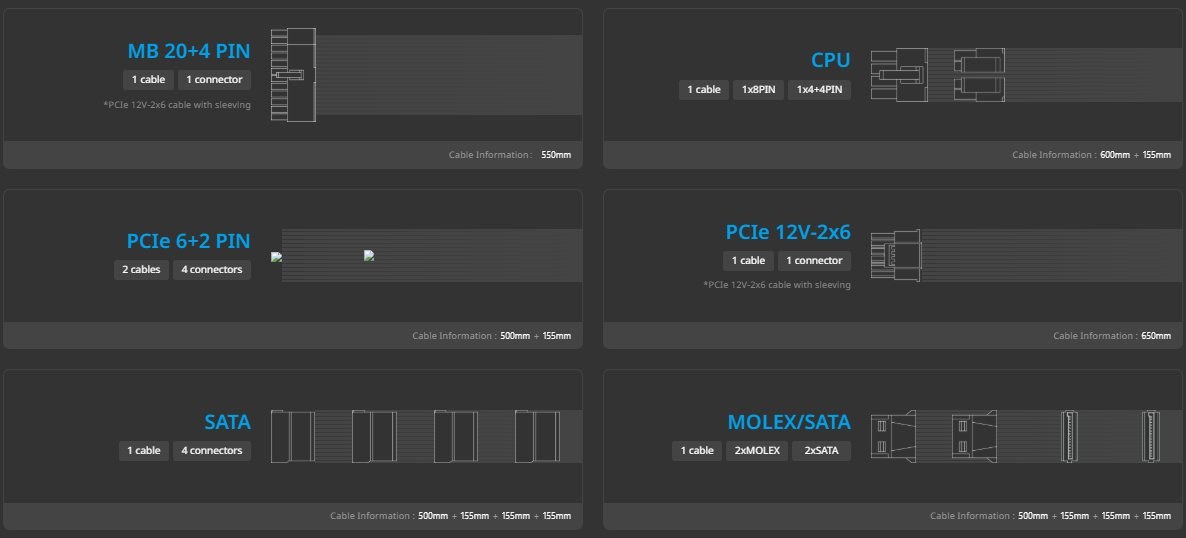Image resolution: width=1186 pixels, height=538 pixels.
Task: Click the last SATA connector in SATA card
Action: (537, 436)
